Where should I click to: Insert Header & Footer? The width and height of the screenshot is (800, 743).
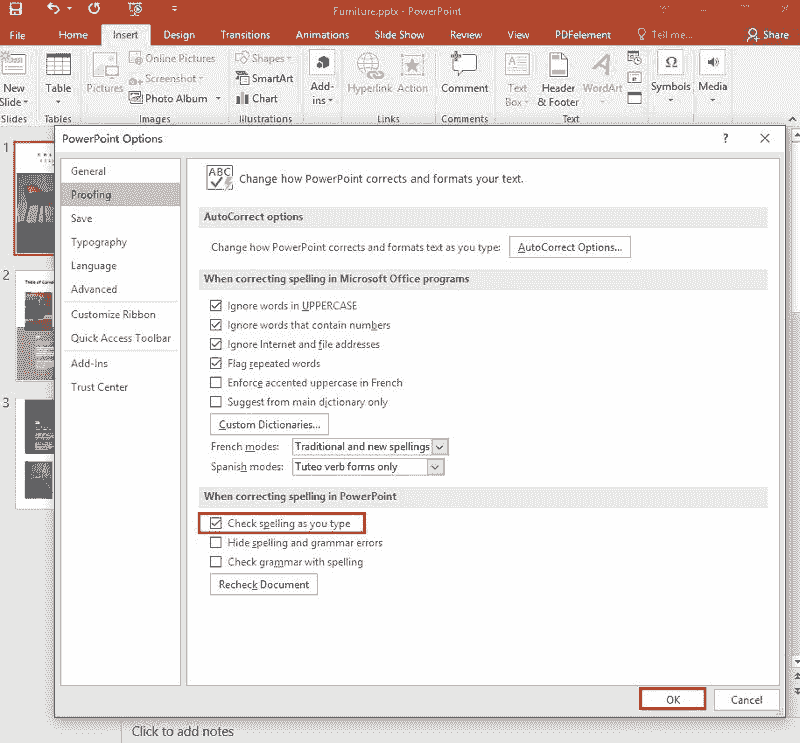click(557, 82)
